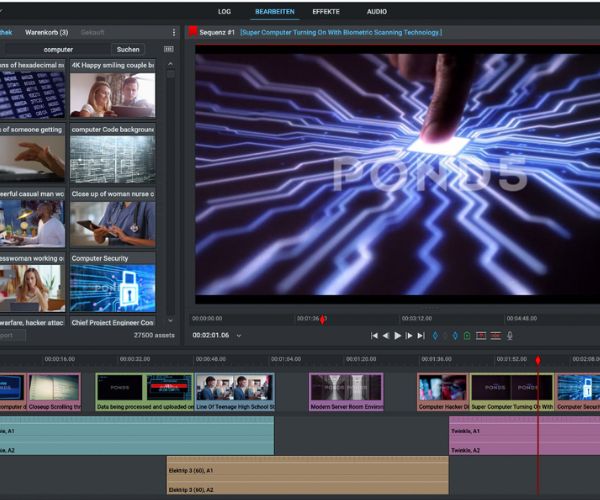This screenshot has width=600, height=500.
Task: Jump to the end of the sequence
Action: pos(421,336)
